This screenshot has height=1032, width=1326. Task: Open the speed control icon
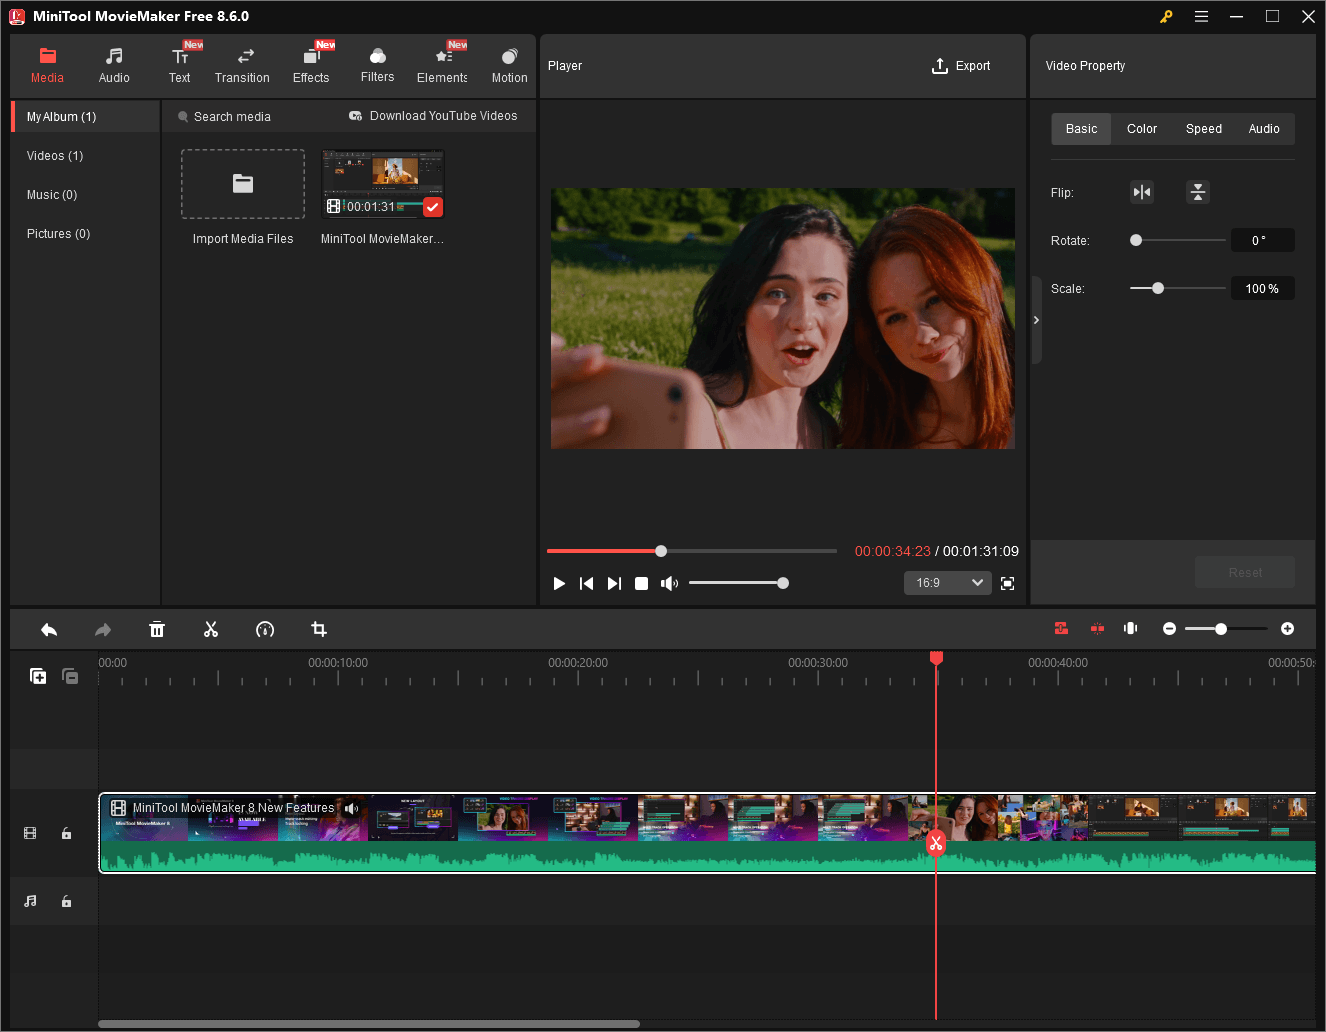265,629
